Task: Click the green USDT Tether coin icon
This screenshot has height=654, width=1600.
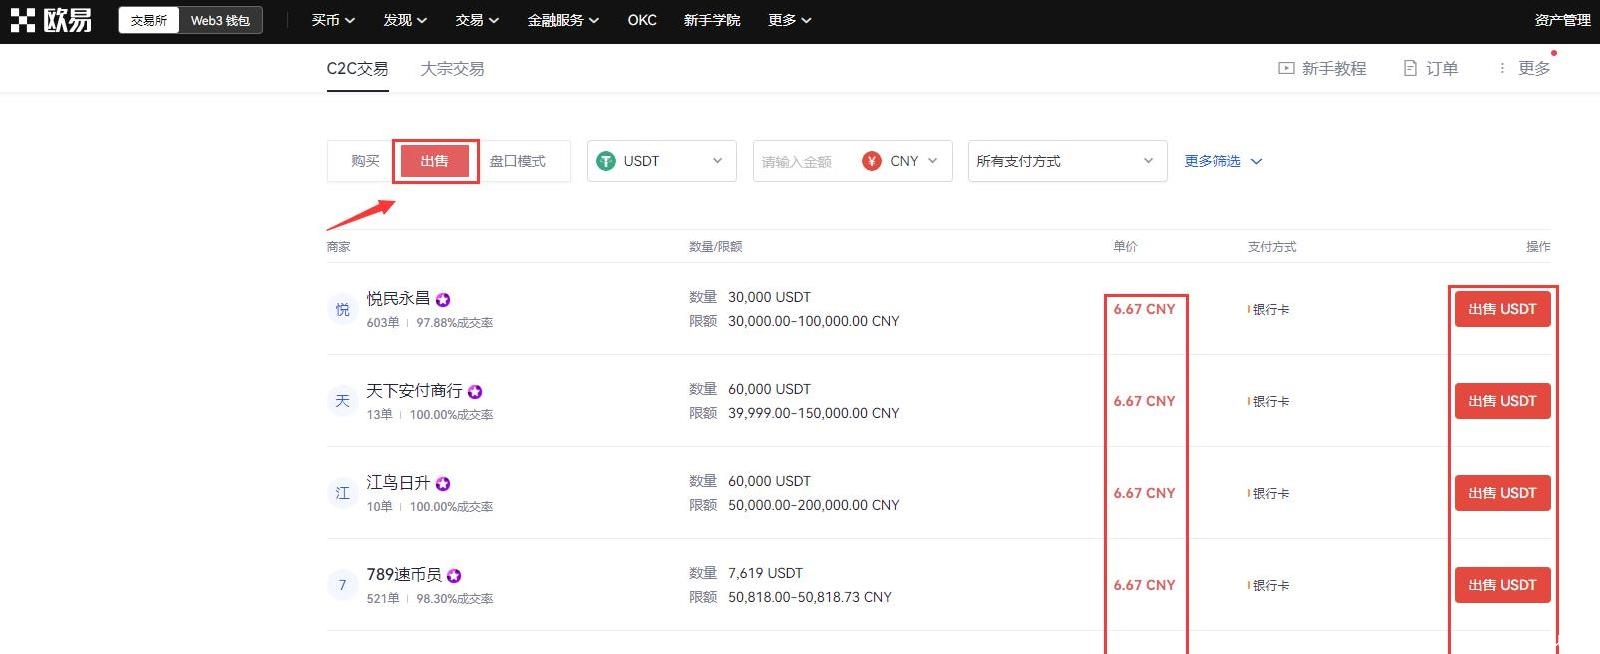Action: point(606,161)
